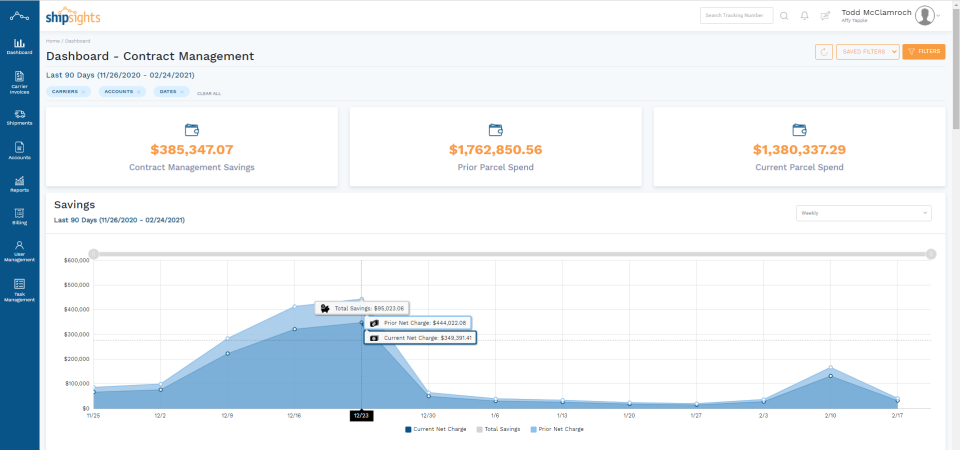
Task: Click wallet icon above Contract Management Savings
Action: 192,130
